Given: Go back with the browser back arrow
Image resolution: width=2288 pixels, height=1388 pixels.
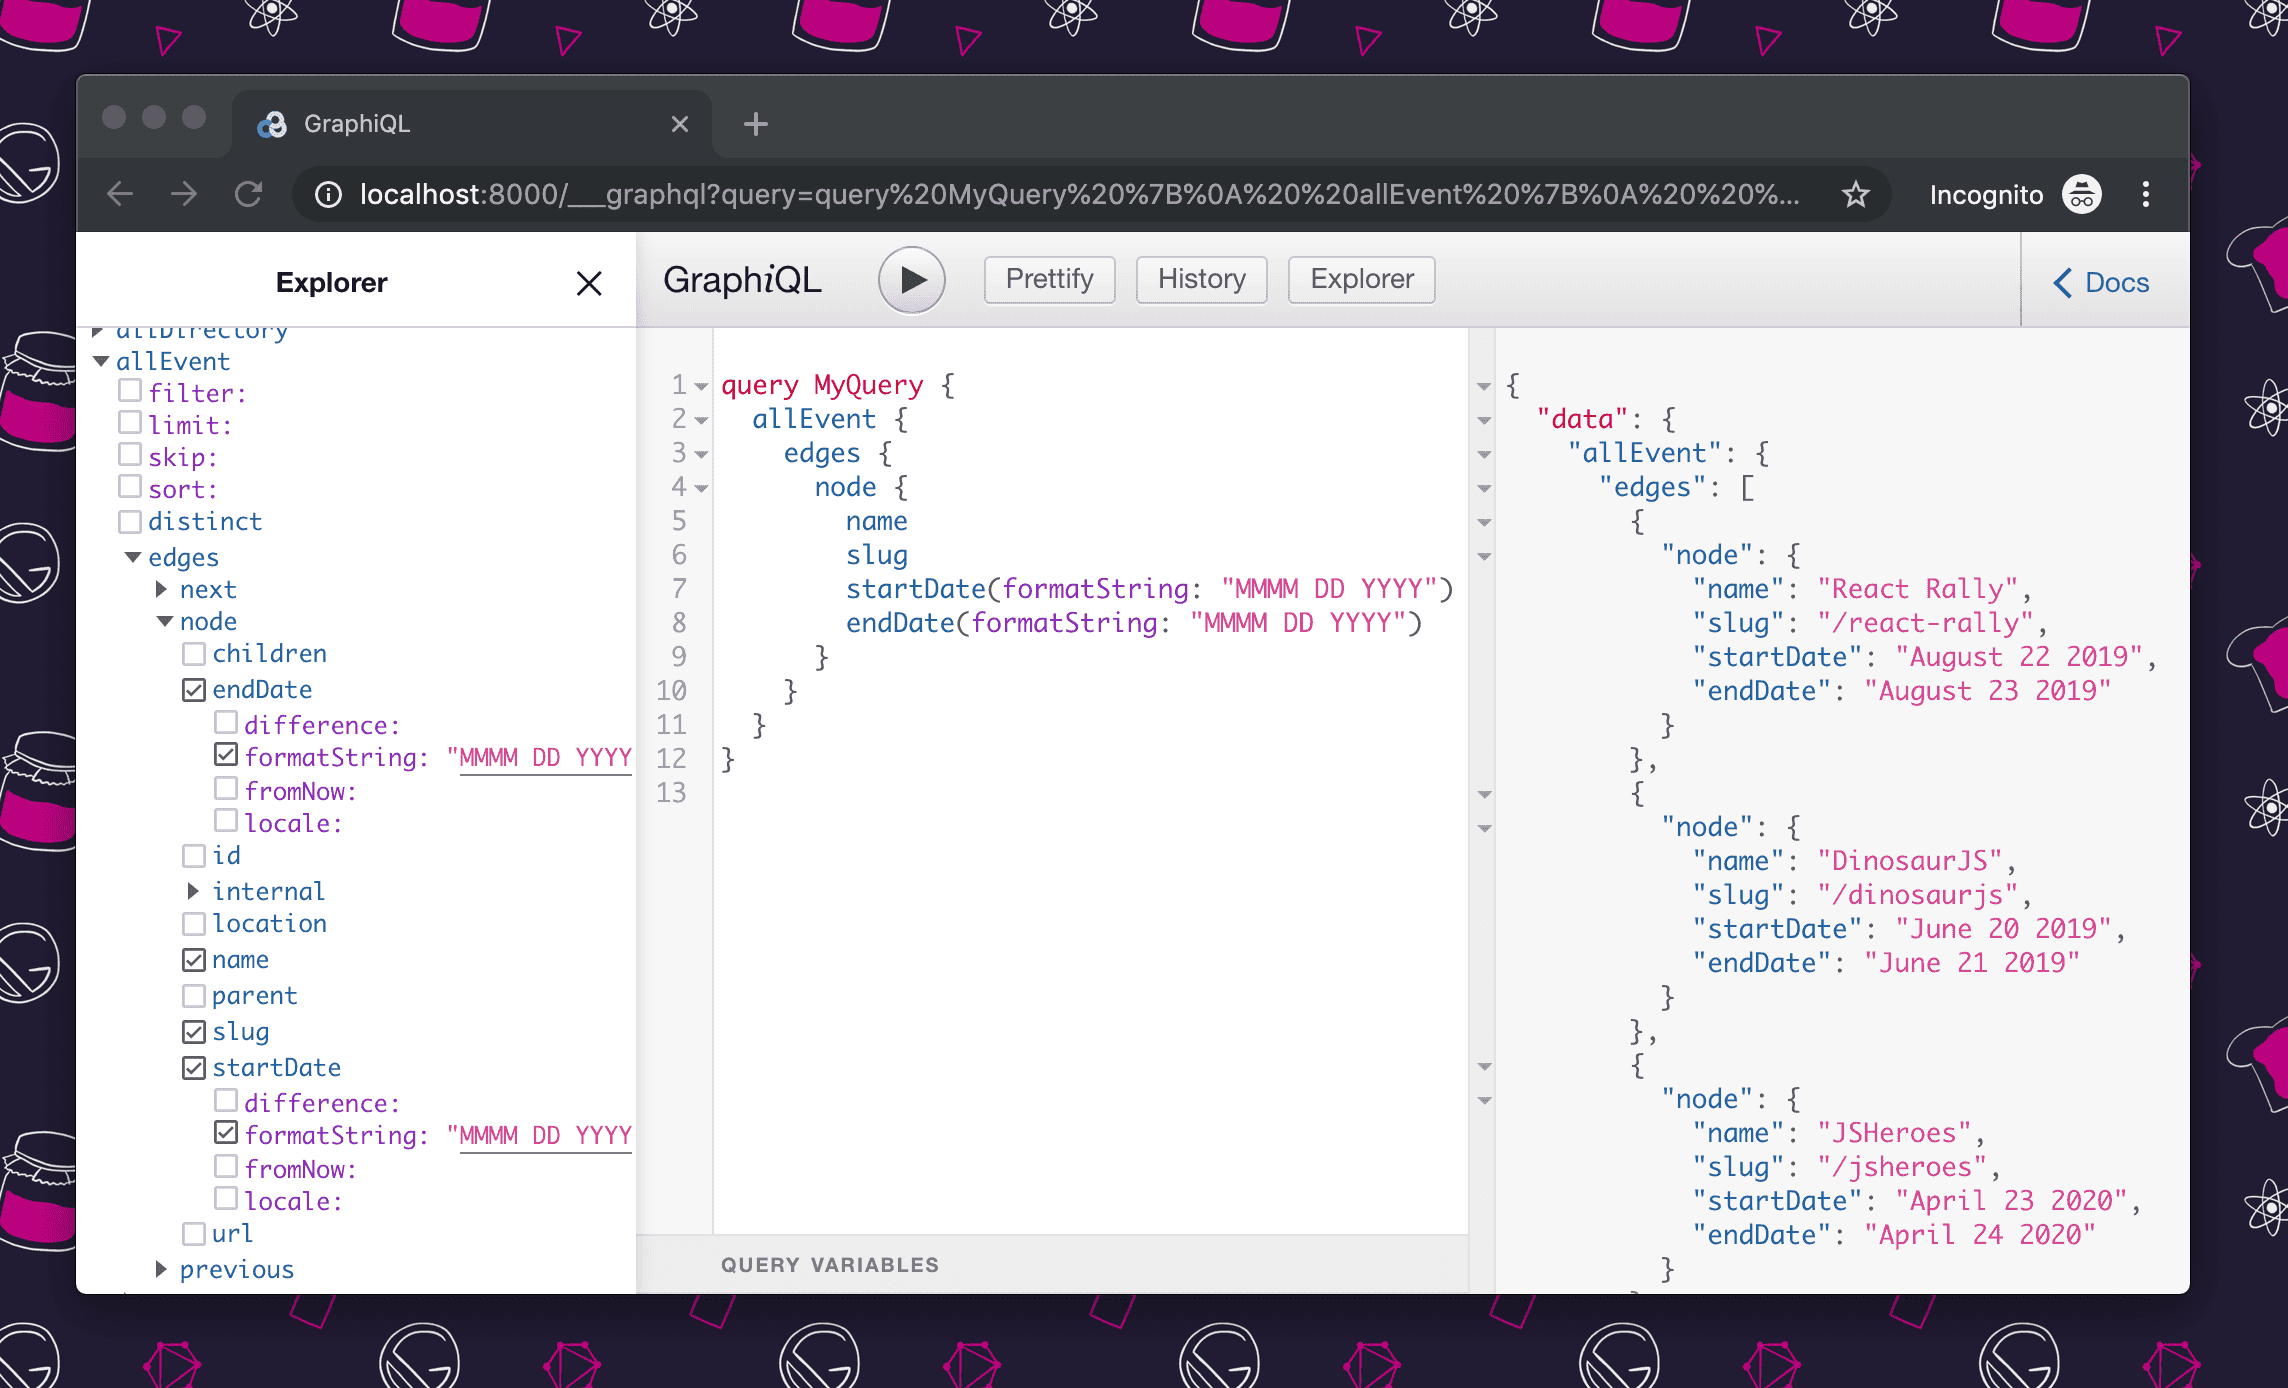Looking at the screenshot, I should tap(120, 194).
